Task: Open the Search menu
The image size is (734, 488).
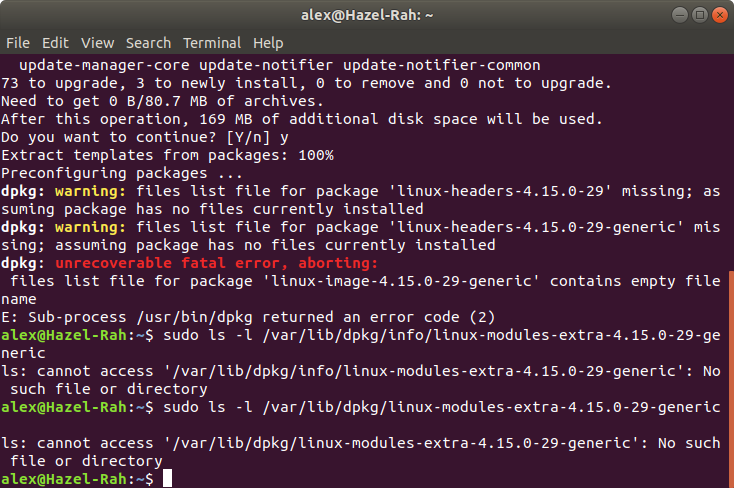Action: [148, 43]
